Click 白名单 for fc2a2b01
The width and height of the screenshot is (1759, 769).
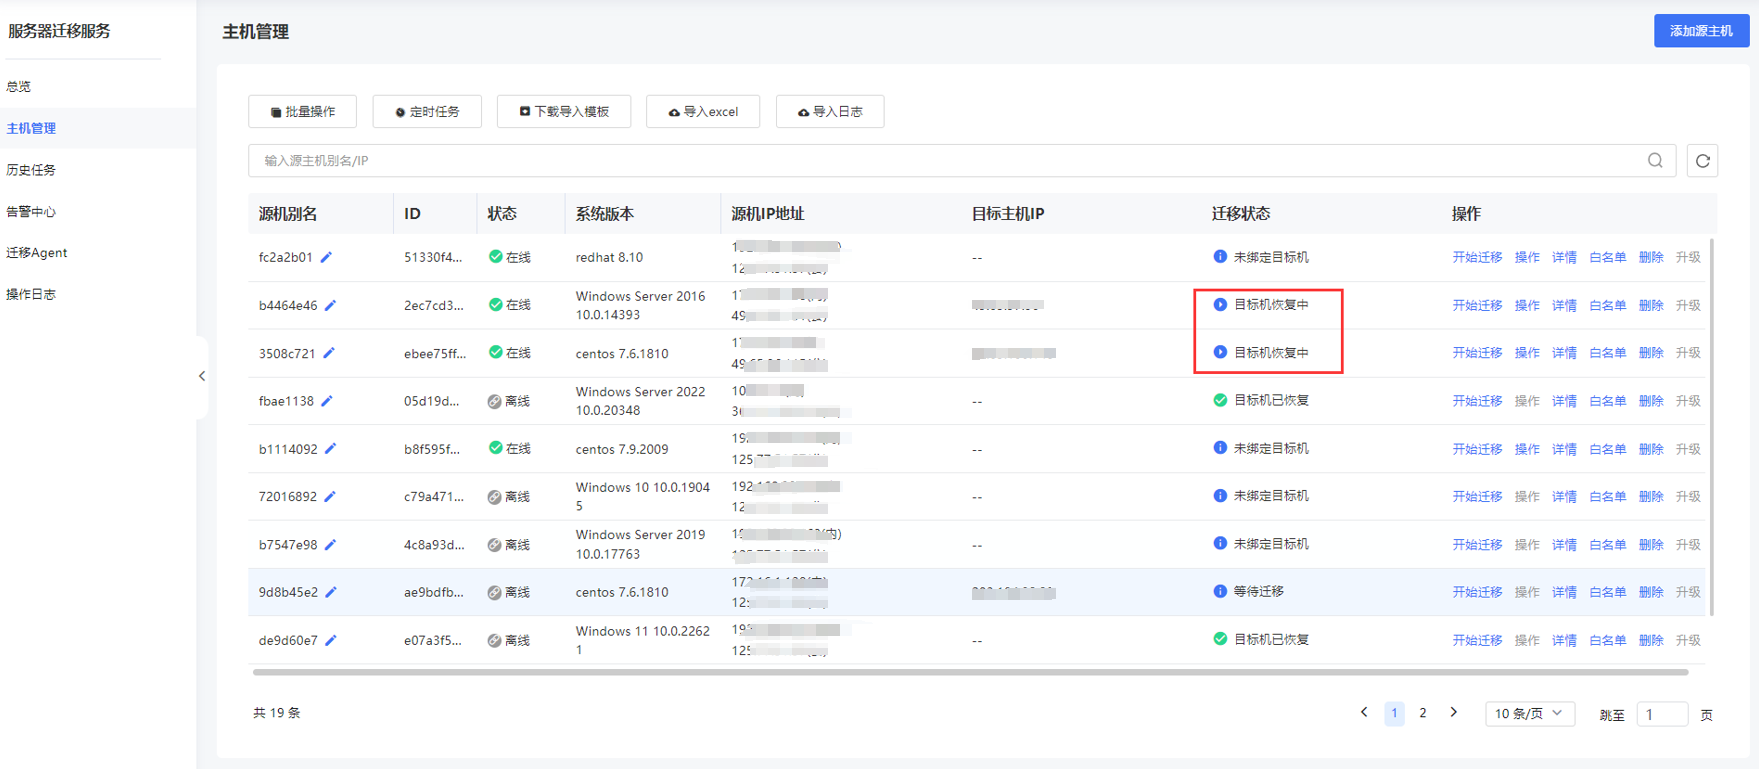click(x=1607, y=257)
